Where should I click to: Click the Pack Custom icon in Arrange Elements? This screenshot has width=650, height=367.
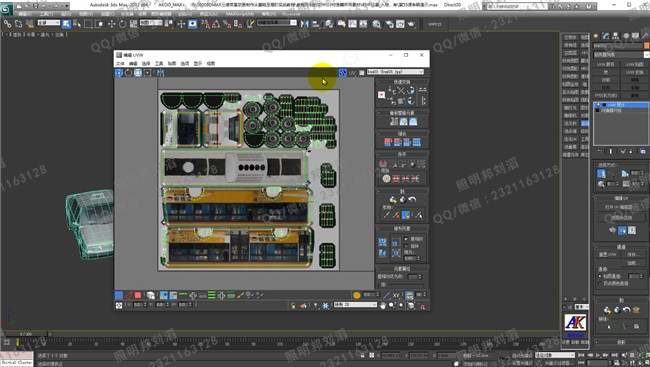tap(382, 242)
